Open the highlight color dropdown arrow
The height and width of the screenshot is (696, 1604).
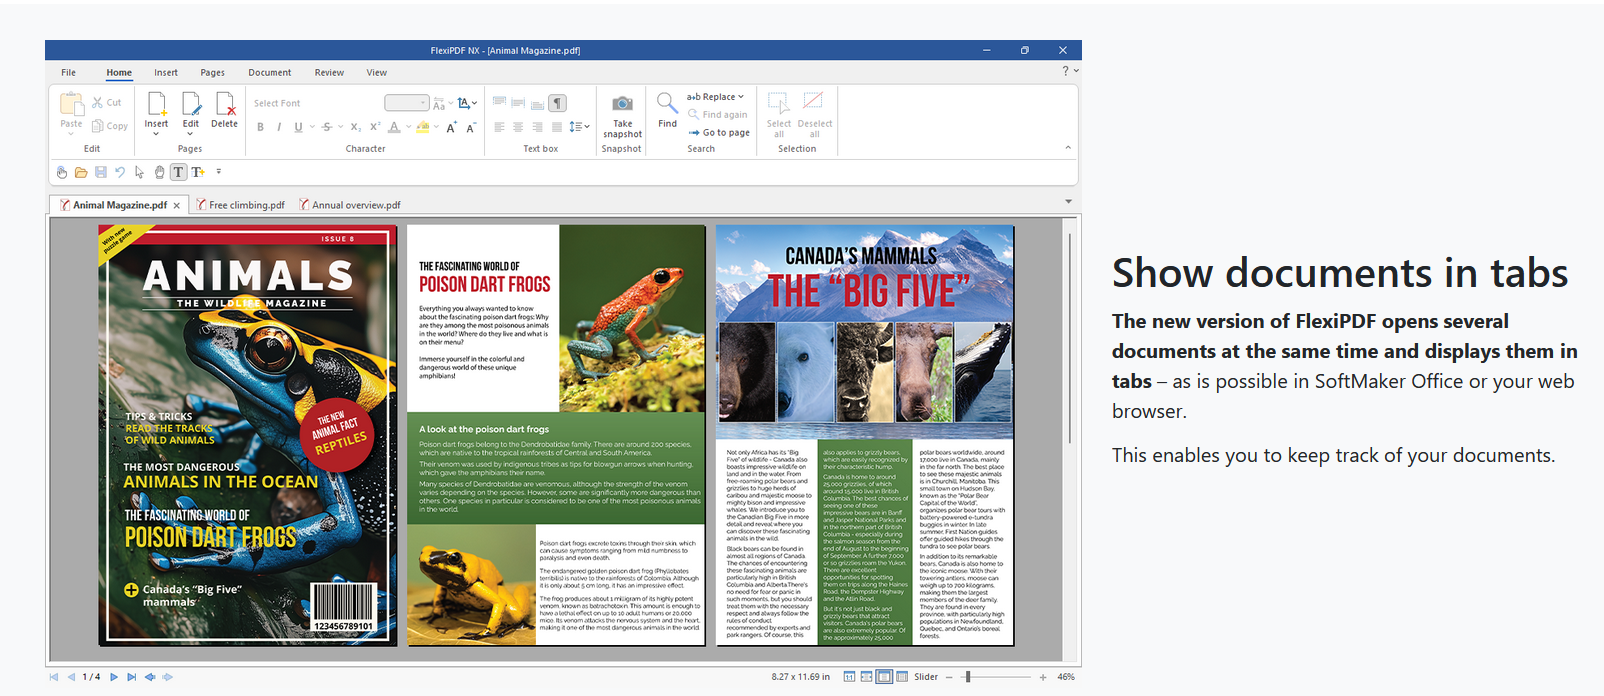point(438,127)
